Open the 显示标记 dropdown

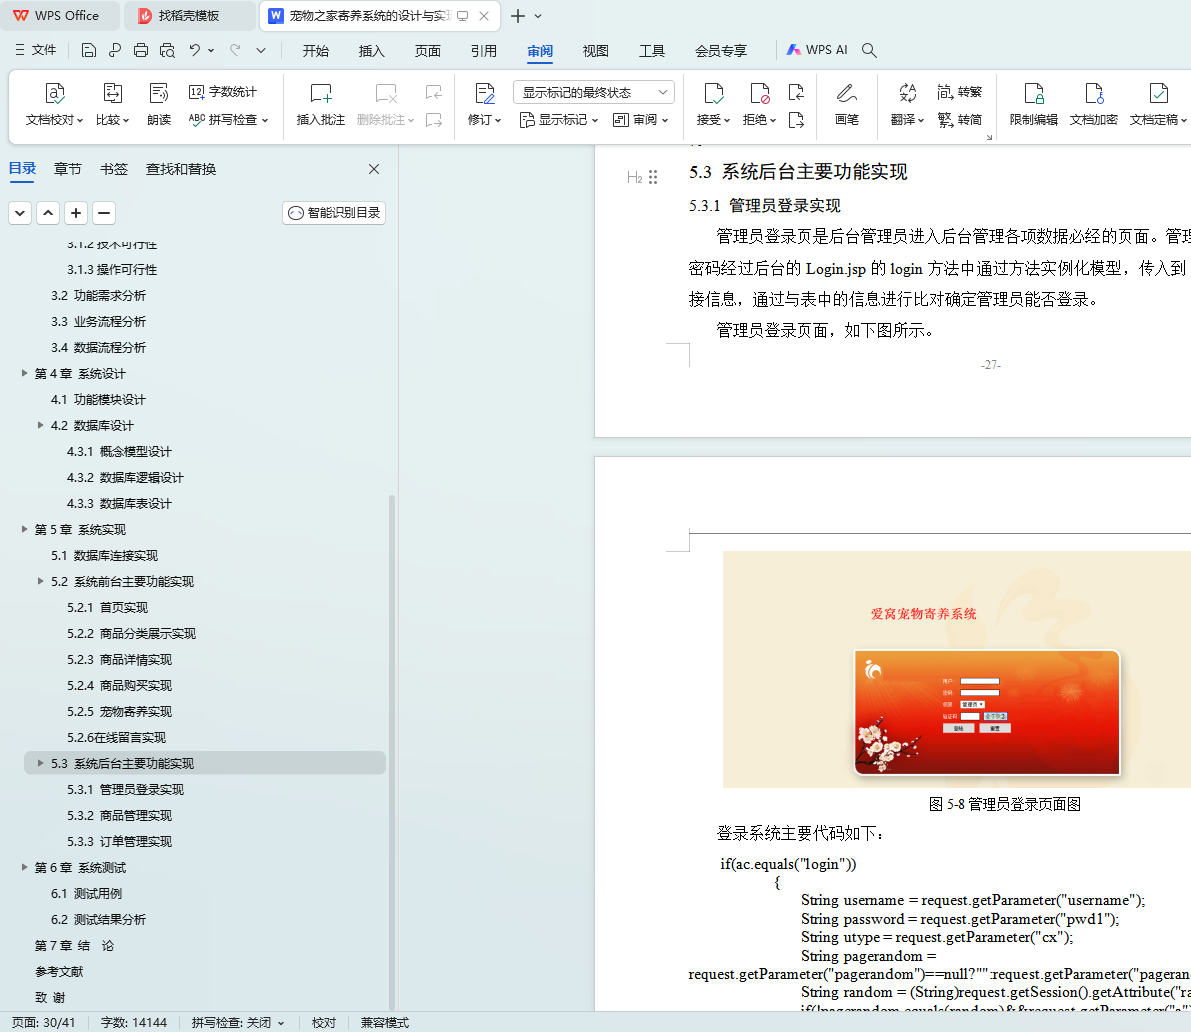(x=559, y=120)
